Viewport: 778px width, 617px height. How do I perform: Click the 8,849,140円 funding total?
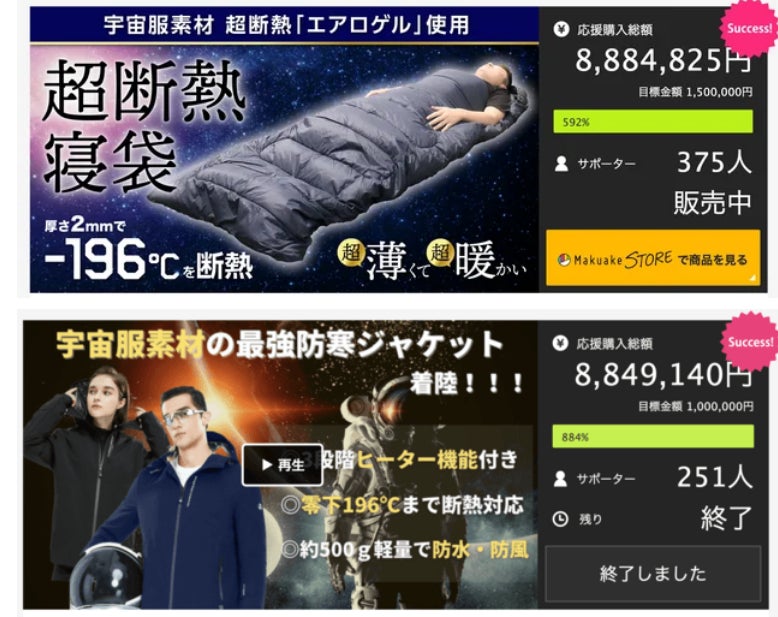(x=663, y=374)
